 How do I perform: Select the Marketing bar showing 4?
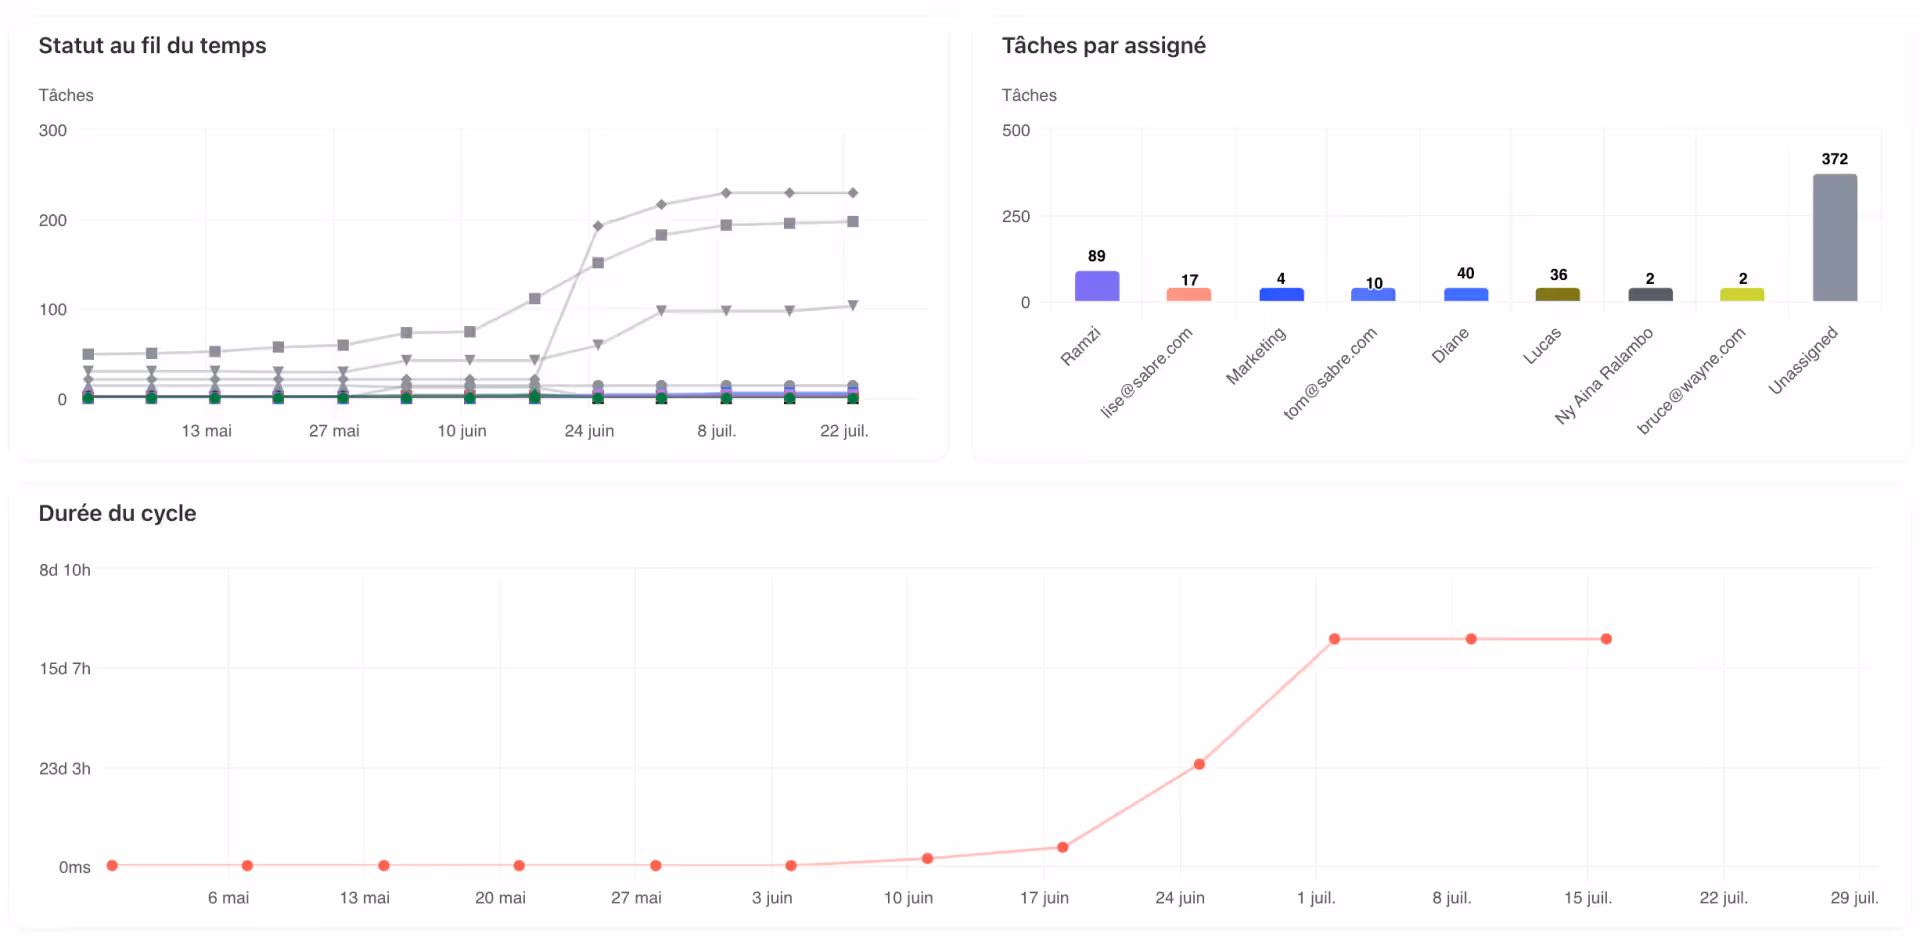tap(1281, 295)
